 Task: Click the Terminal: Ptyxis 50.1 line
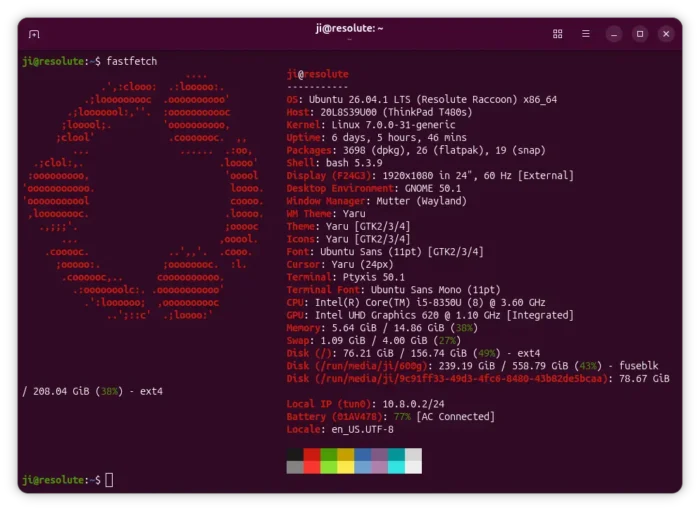[345, 277]
